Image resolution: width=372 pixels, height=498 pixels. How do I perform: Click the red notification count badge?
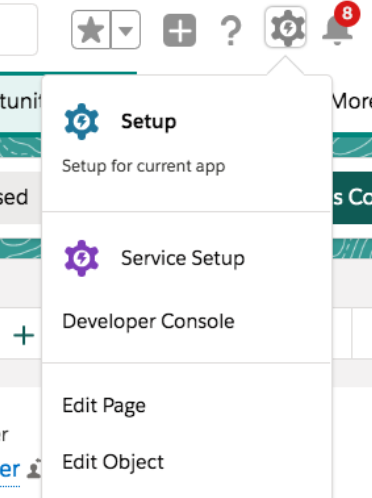347,14
